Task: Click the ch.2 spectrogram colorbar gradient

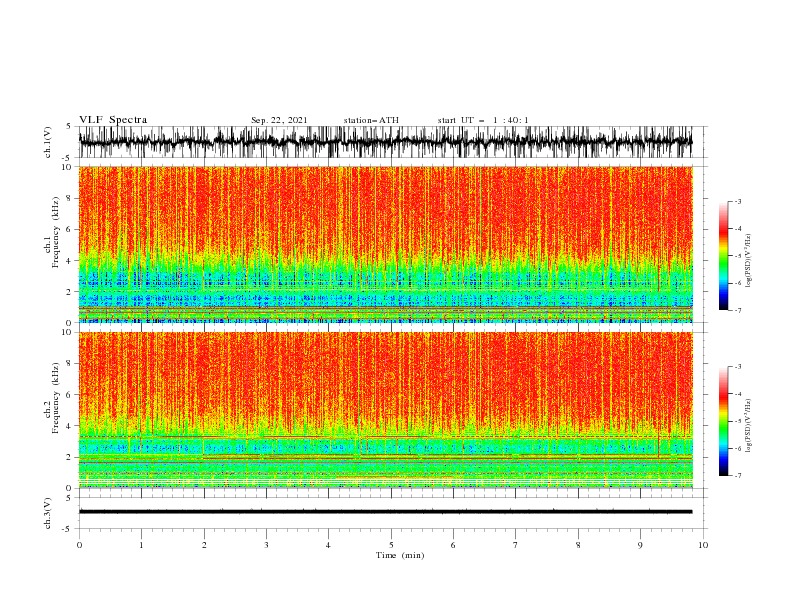Action: click(x=724, y=421)
